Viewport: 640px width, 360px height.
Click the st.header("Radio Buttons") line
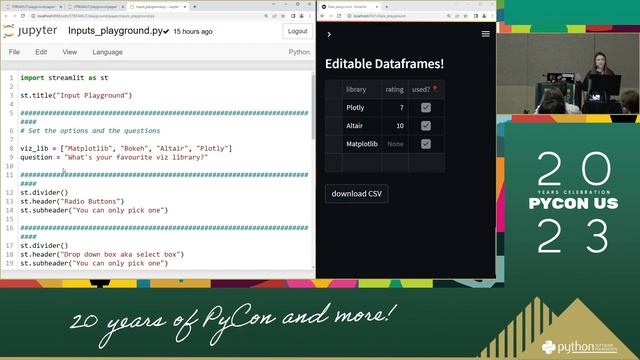tap(72, 202)
